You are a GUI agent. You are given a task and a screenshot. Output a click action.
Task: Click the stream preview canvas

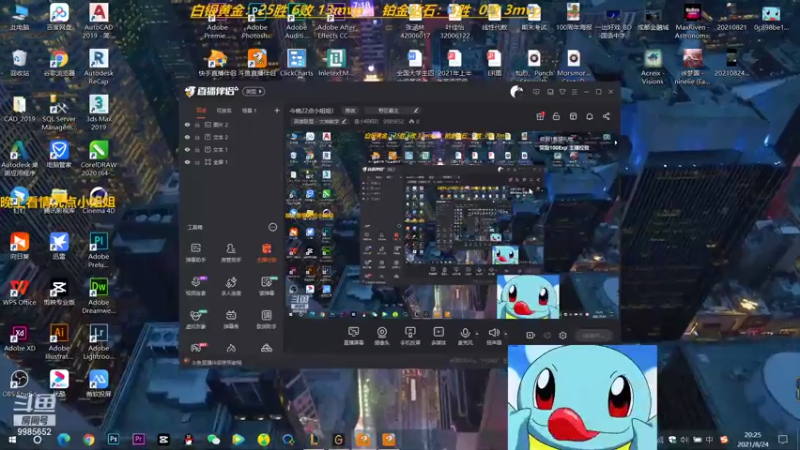[x=452, y=225]
